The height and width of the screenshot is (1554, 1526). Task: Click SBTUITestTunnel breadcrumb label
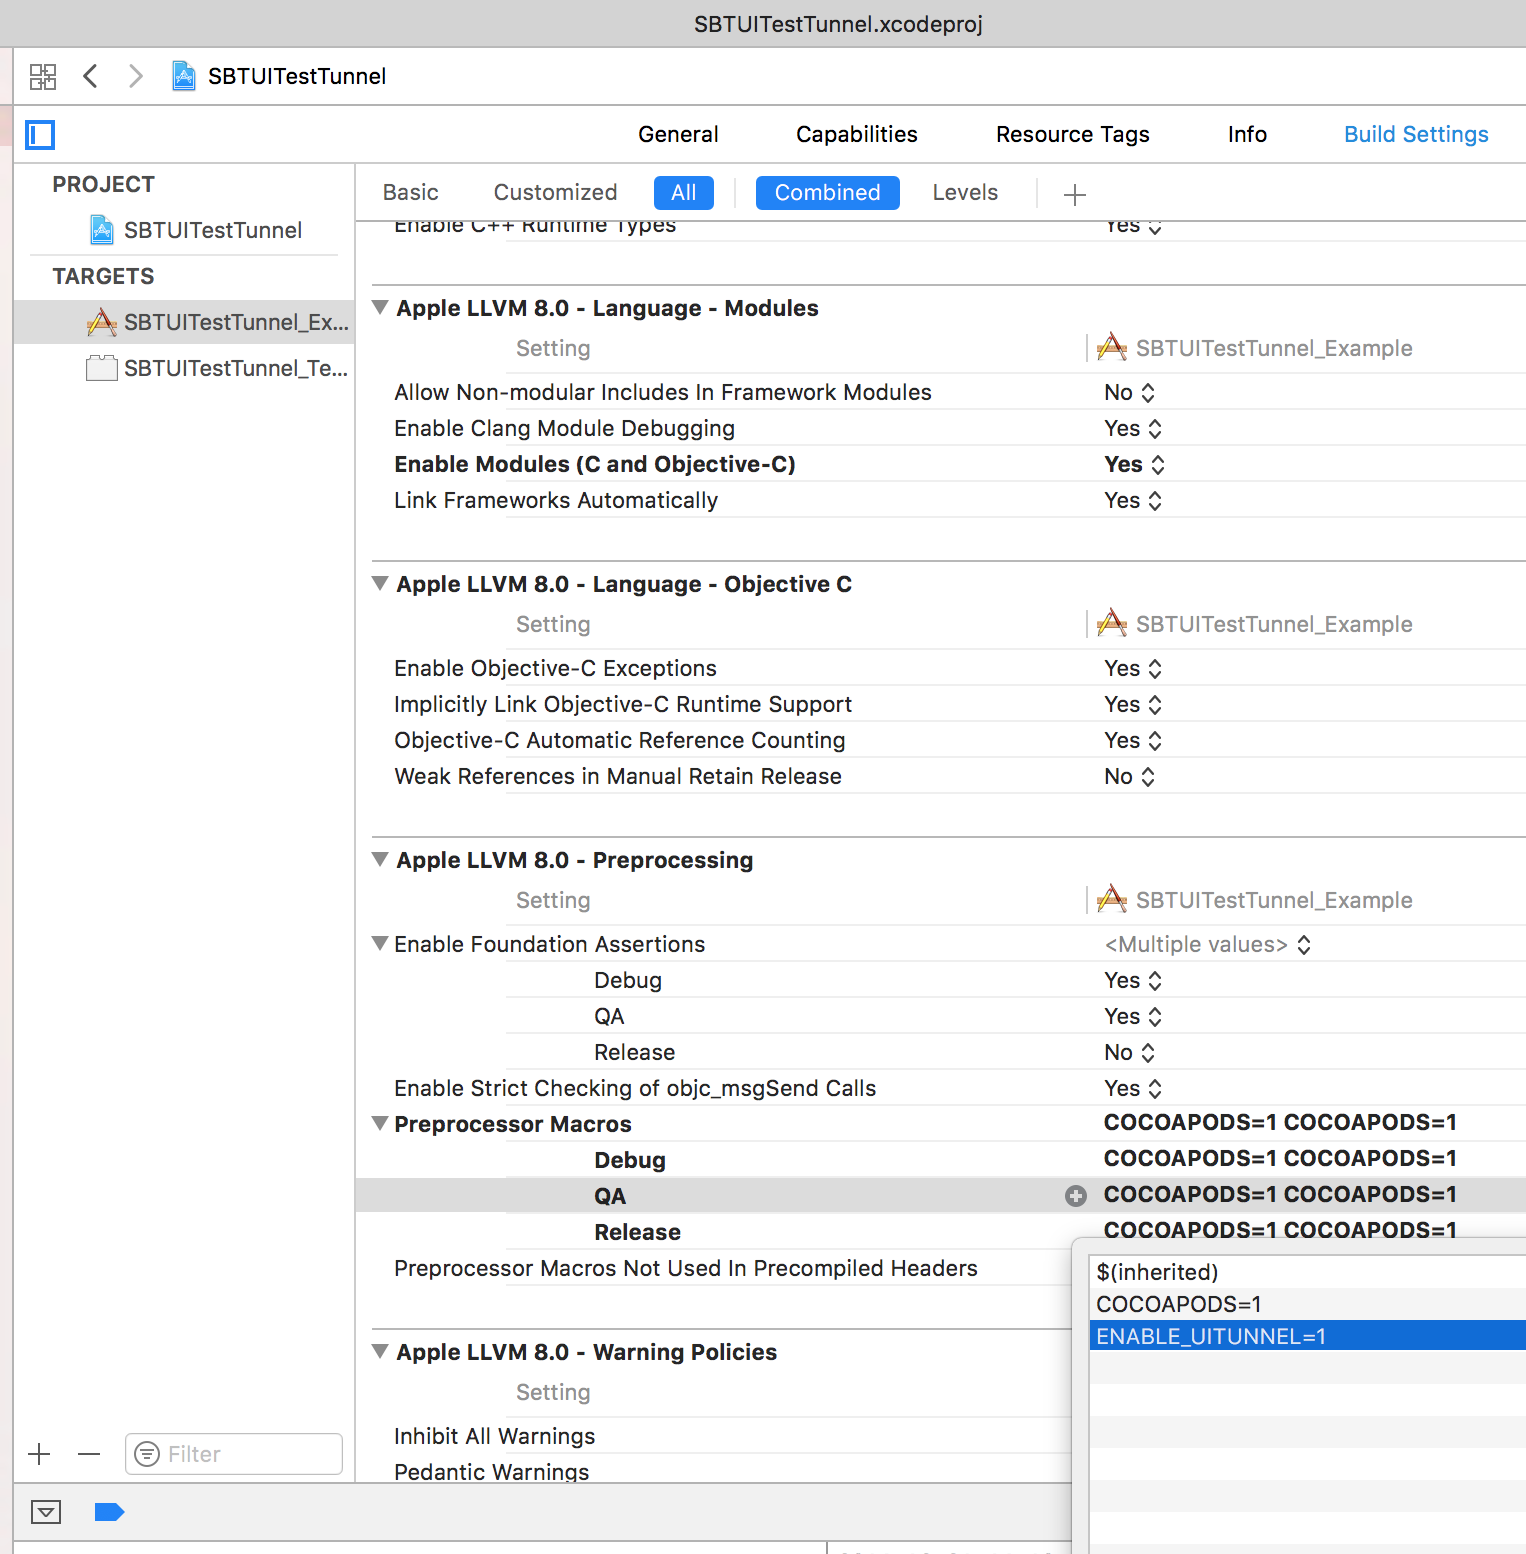pos(297,76)
